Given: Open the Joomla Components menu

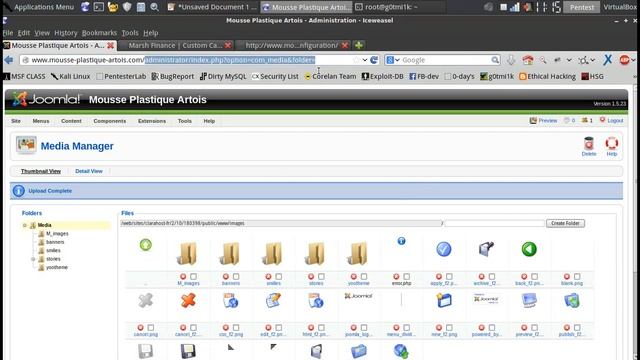Looking at the screenshot, I should click(x=110, y=121).
